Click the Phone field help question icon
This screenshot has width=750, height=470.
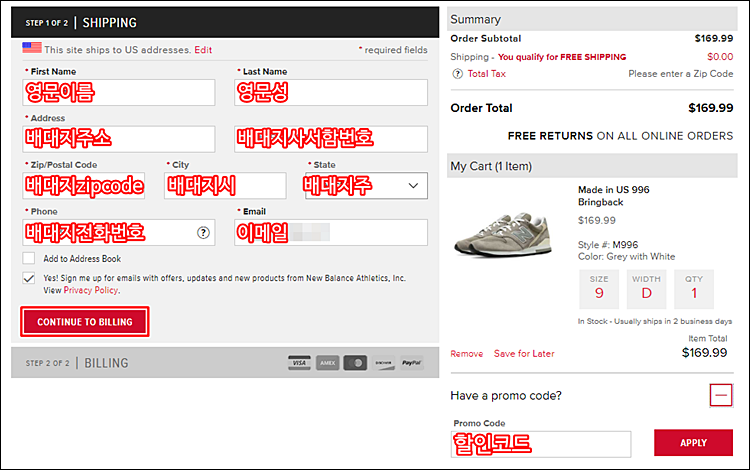click(203, 233)
